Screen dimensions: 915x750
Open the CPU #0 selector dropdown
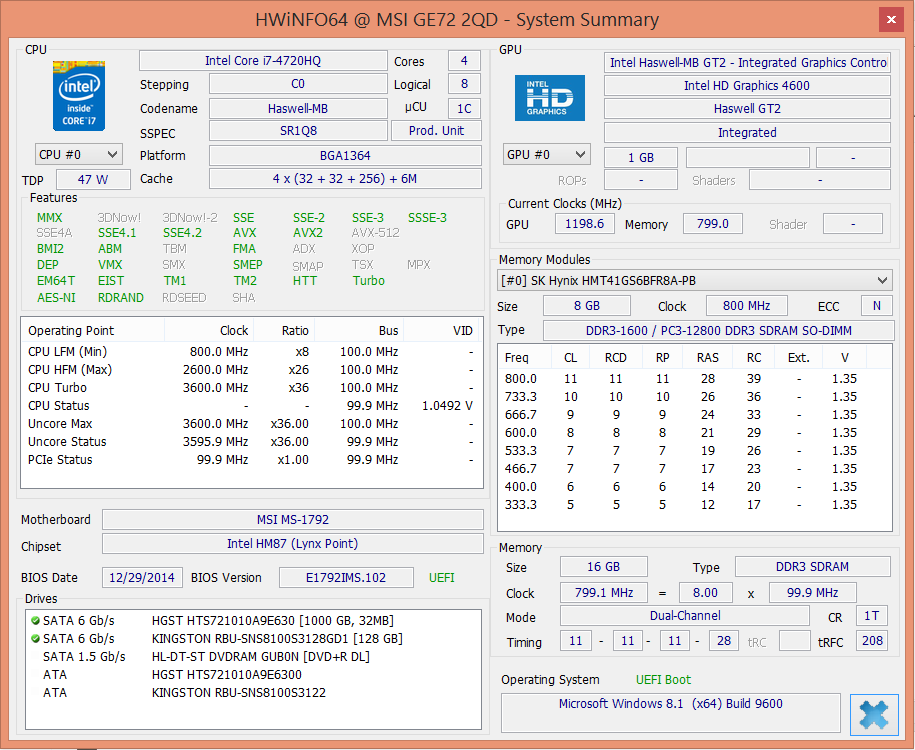coord(78,155)
